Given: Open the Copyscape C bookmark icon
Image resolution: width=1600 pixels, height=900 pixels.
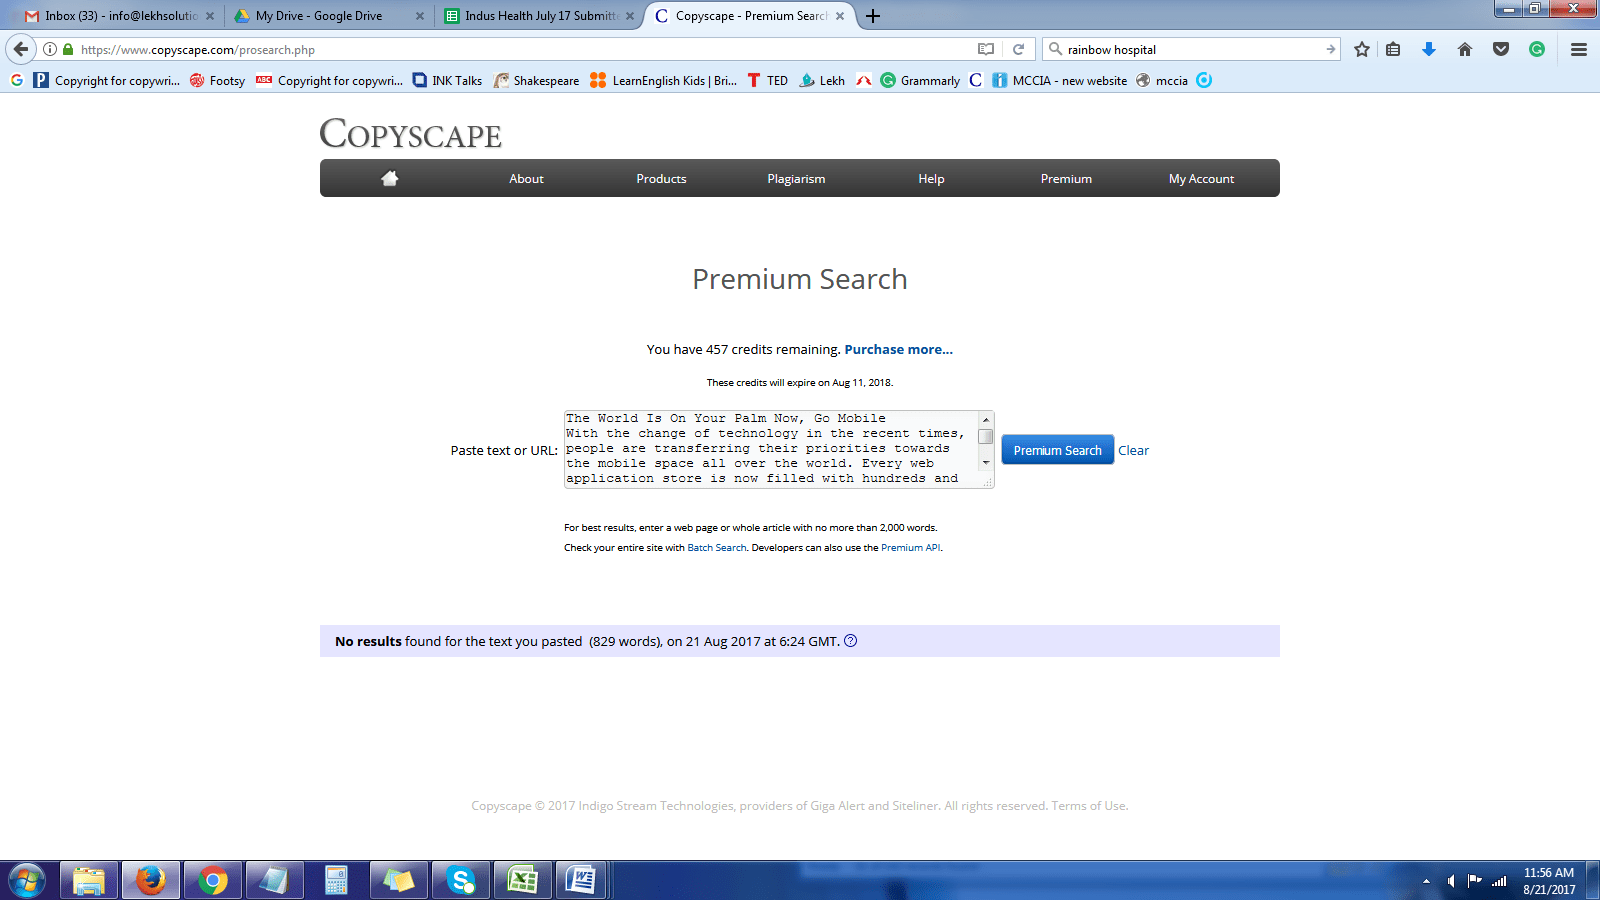Looking at the screenshot, I should [x=976, y=80].
